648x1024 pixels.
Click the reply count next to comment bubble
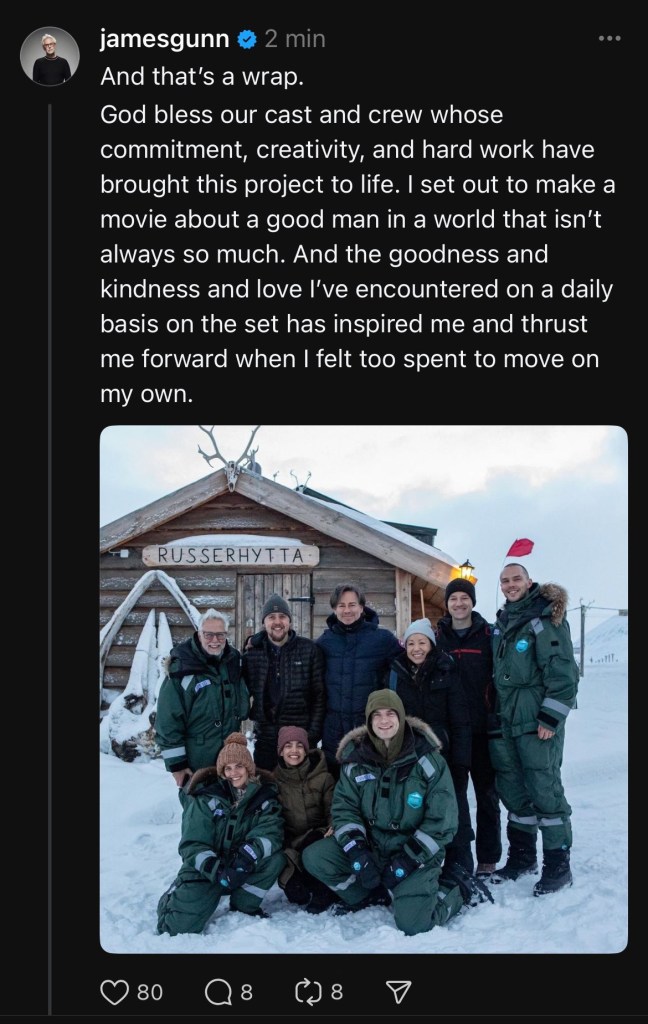[x=246, y=992]
